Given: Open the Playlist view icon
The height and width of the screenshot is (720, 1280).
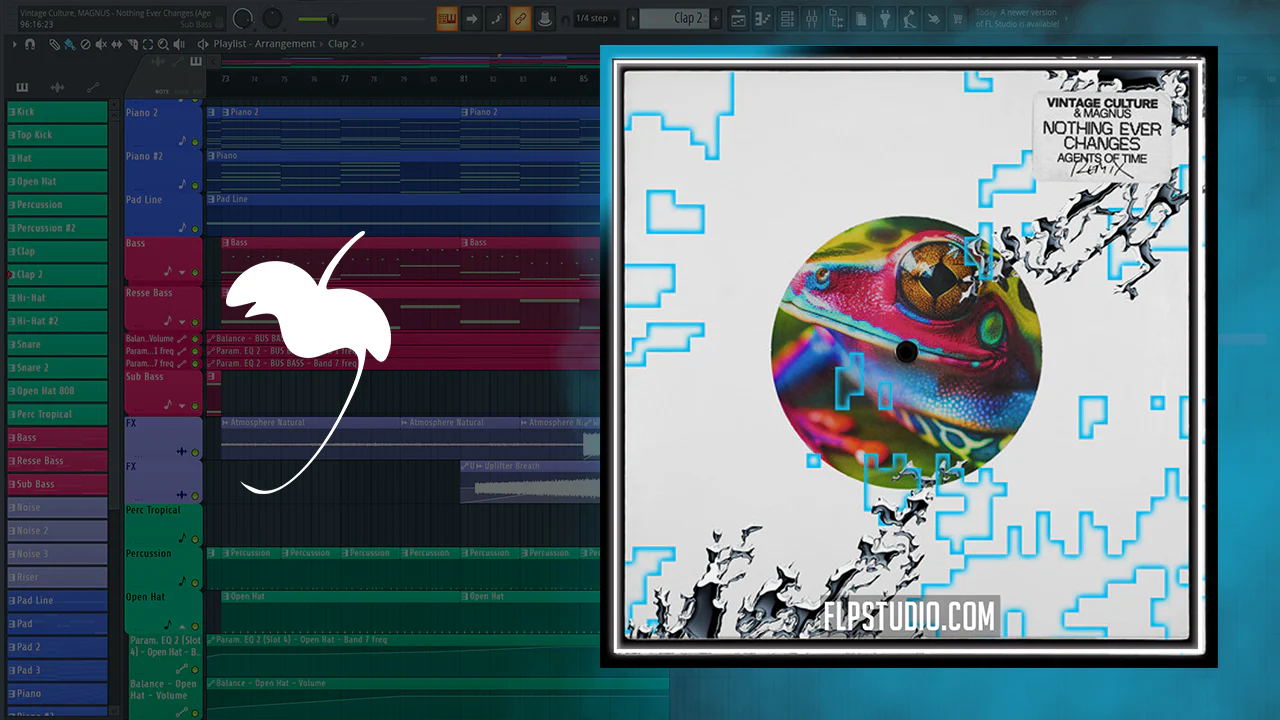Looking at the screenshot, I should tap(739, 18).
